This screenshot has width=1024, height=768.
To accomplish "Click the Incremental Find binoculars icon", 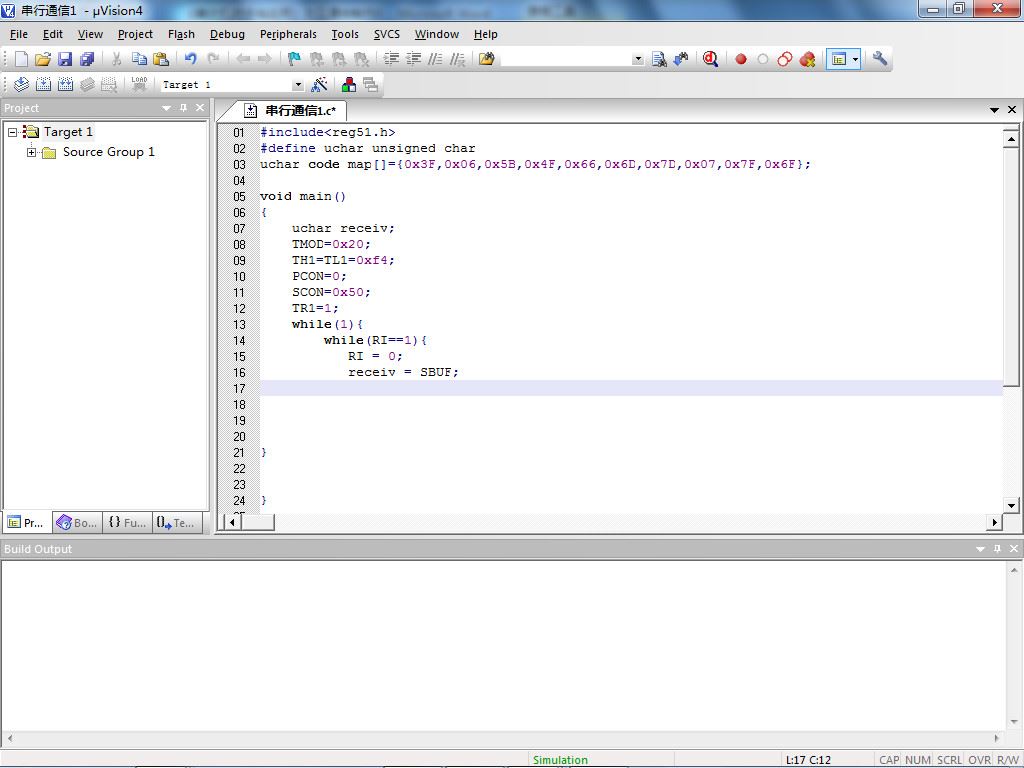I will 681,59.
